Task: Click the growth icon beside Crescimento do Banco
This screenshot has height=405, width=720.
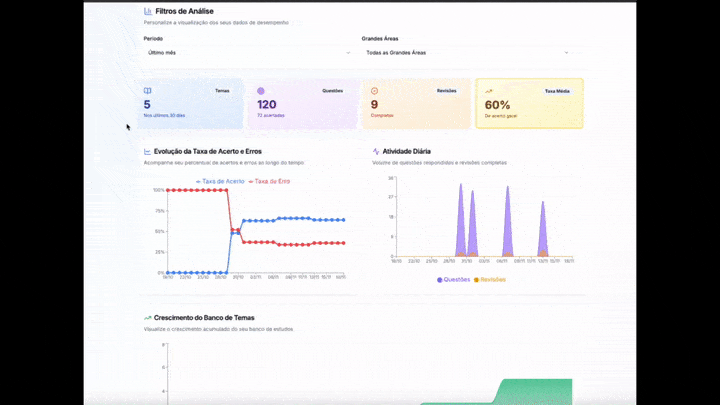Action: pos(148,318)
